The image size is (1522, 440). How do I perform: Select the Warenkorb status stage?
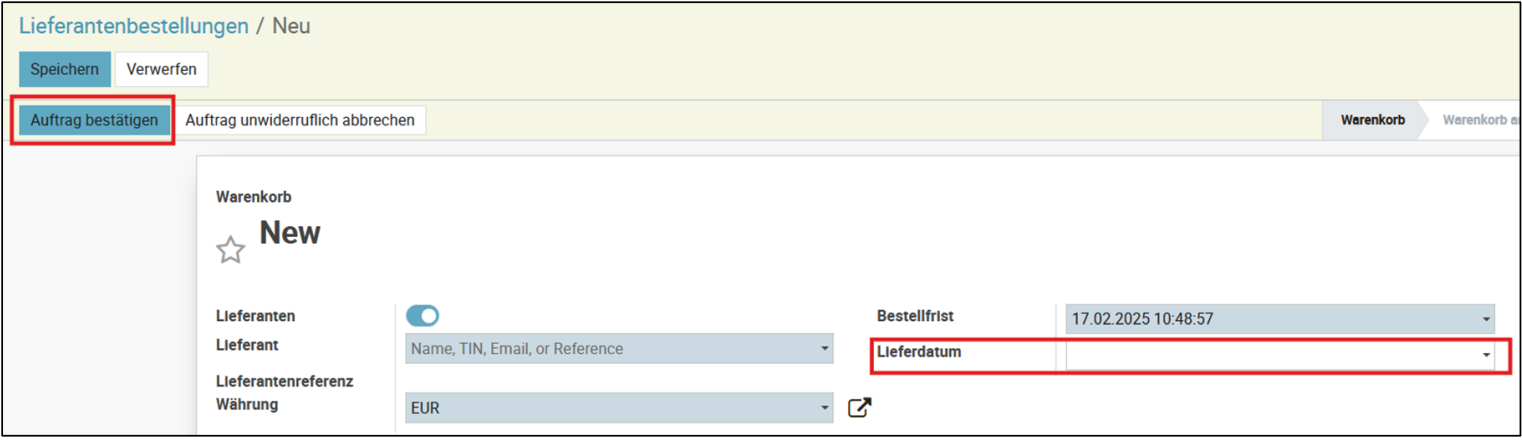pos(1372,120)
